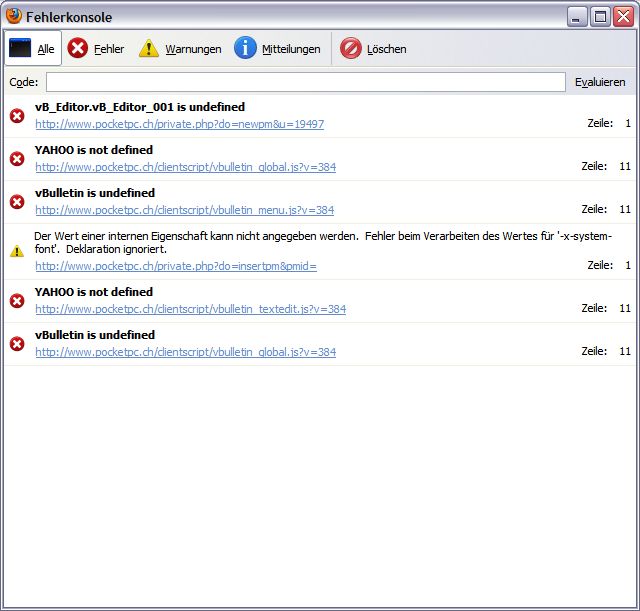640x611 pixels.
Task: Open the private.php?do=newpm&u=19497 link
Action: coord(180,124)
